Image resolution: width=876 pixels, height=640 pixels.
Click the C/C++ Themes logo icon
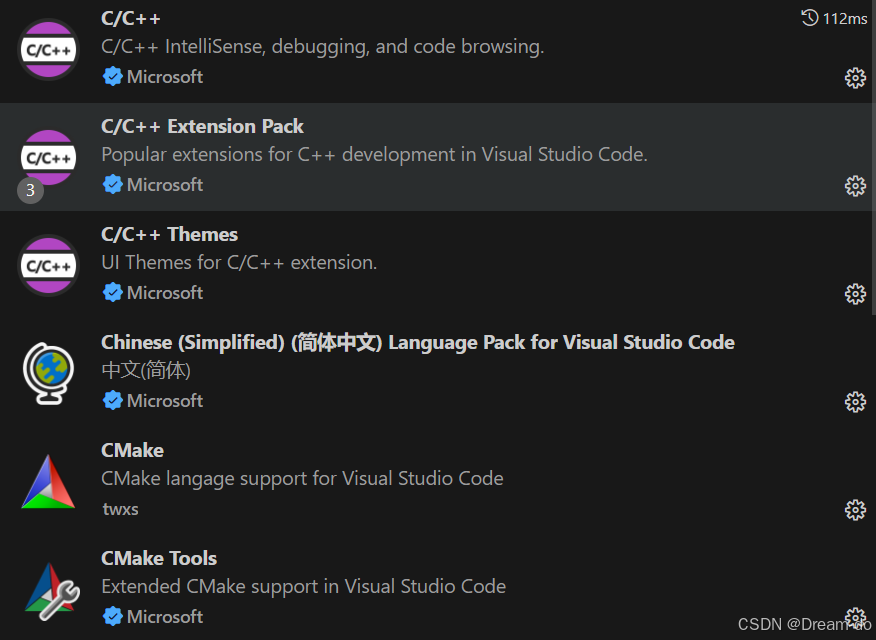49,266
